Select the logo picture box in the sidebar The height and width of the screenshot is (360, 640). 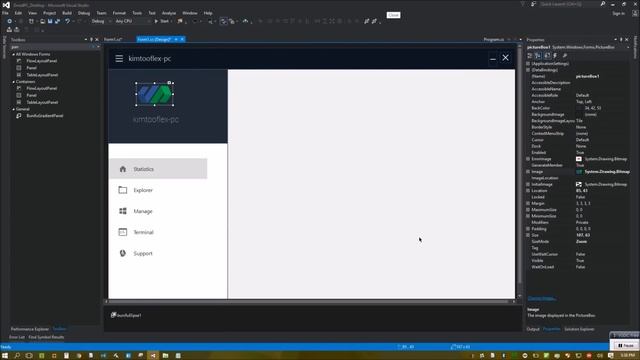tap(155, 94)
